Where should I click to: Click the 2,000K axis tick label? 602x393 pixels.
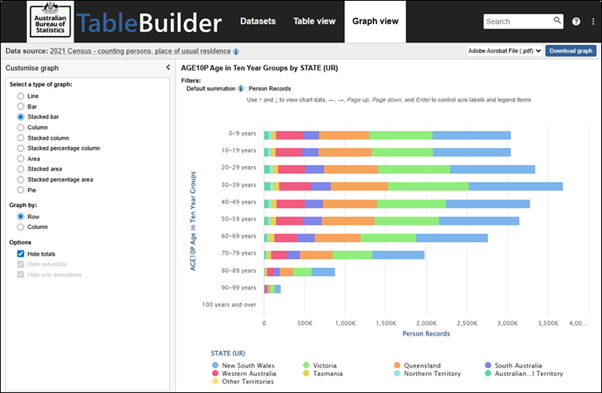click(427, 324)
